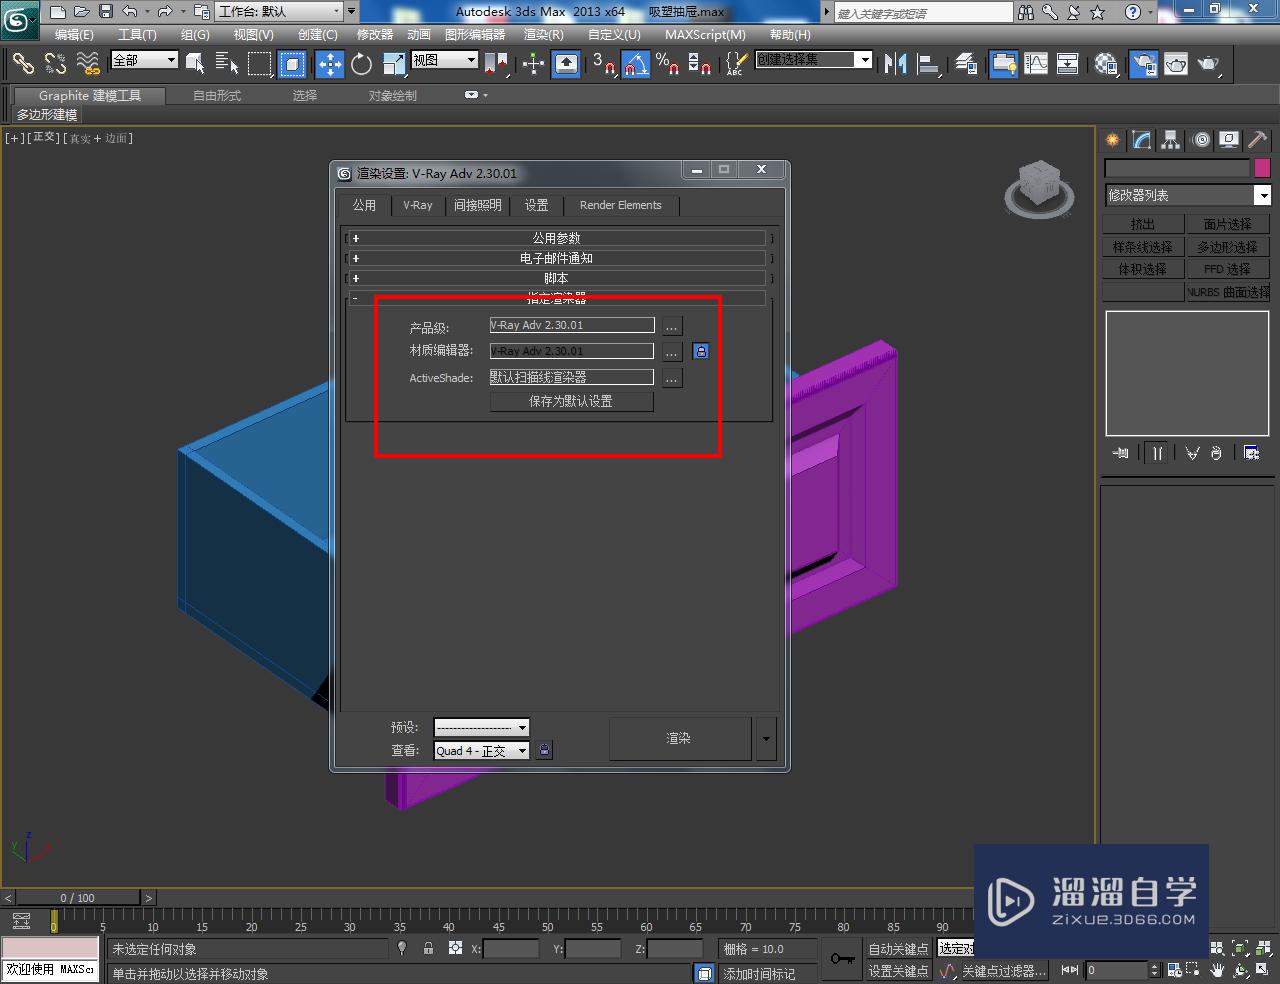This screenshot has height=984, width=1280.
Task: Activate the Select Object tool
Action: coord(195,64)
